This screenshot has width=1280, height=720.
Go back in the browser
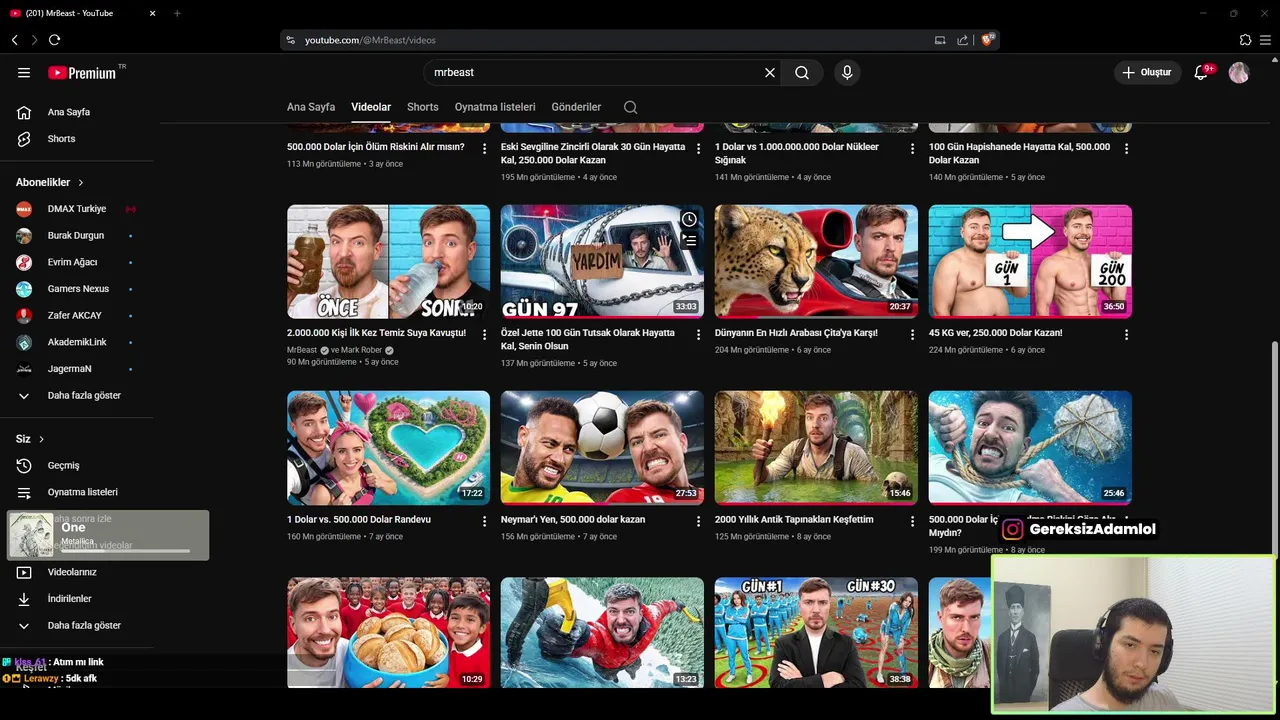pyautogui.click(x=15, y=40)
